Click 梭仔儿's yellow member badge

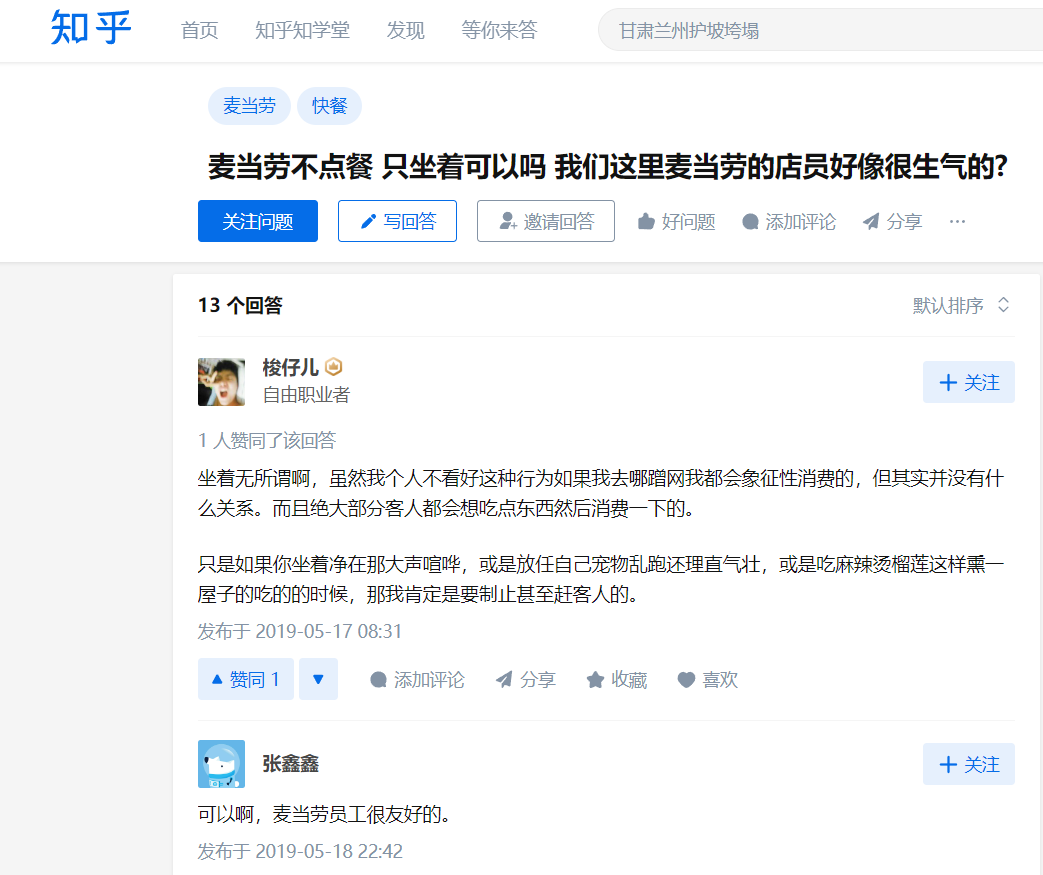(333, 366)
